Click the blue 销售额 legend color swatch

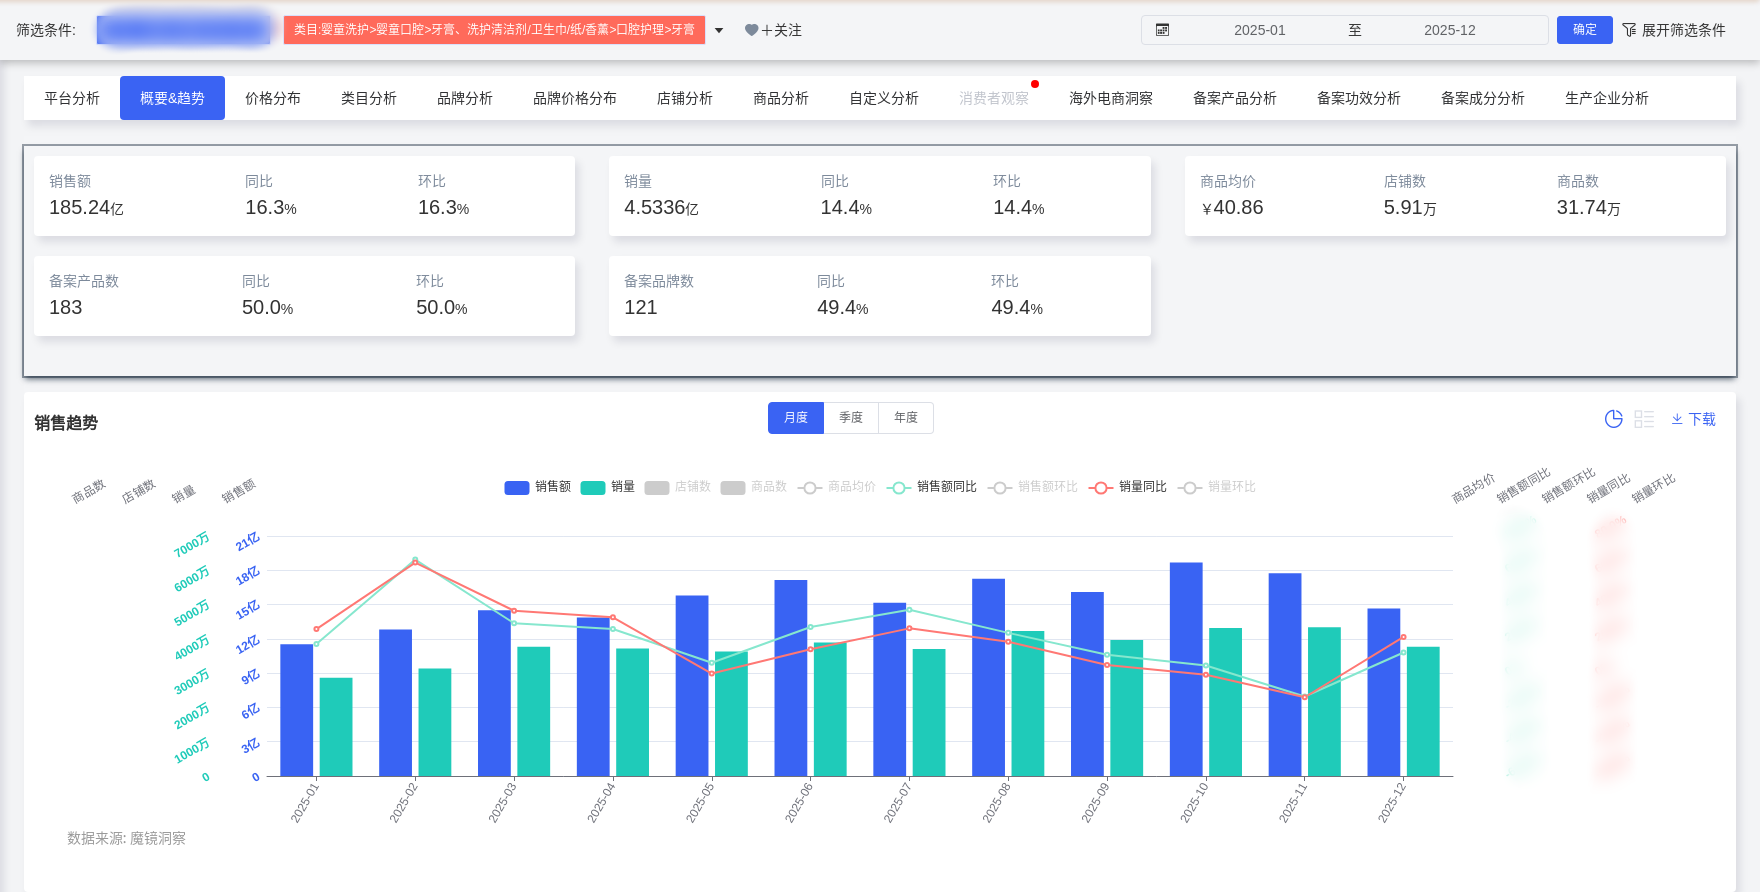517,487
